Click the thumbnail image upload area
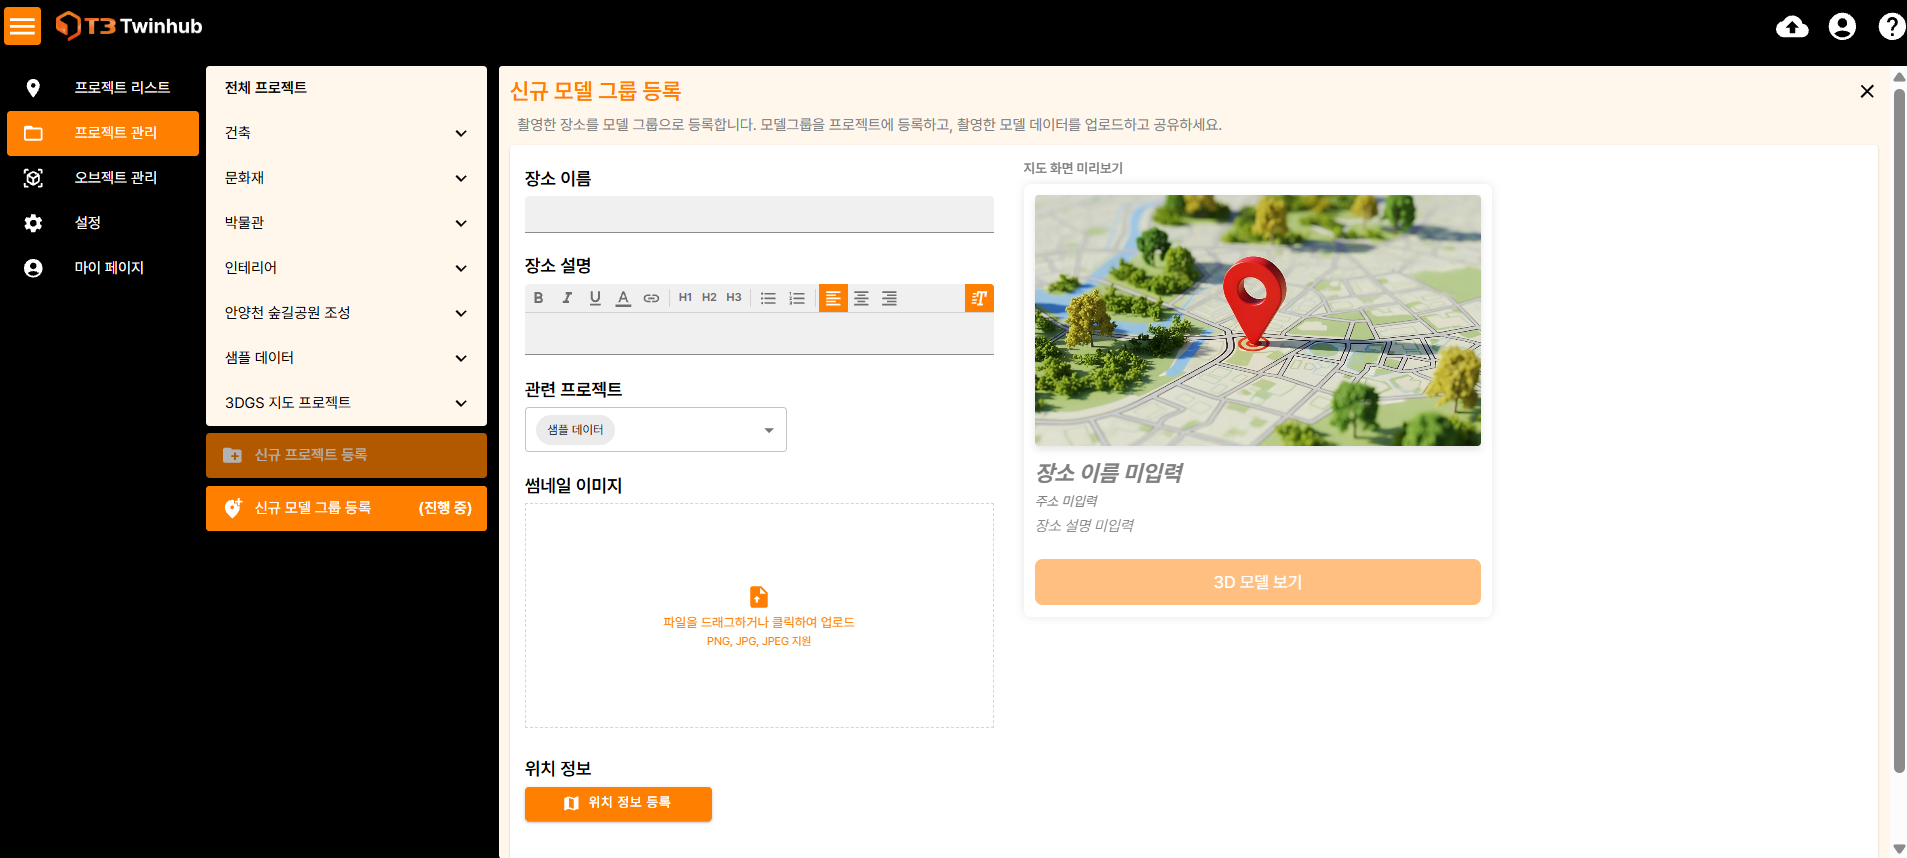Image resolution: width=1907 pixels, height=858 pixels. tap(759, 615)
